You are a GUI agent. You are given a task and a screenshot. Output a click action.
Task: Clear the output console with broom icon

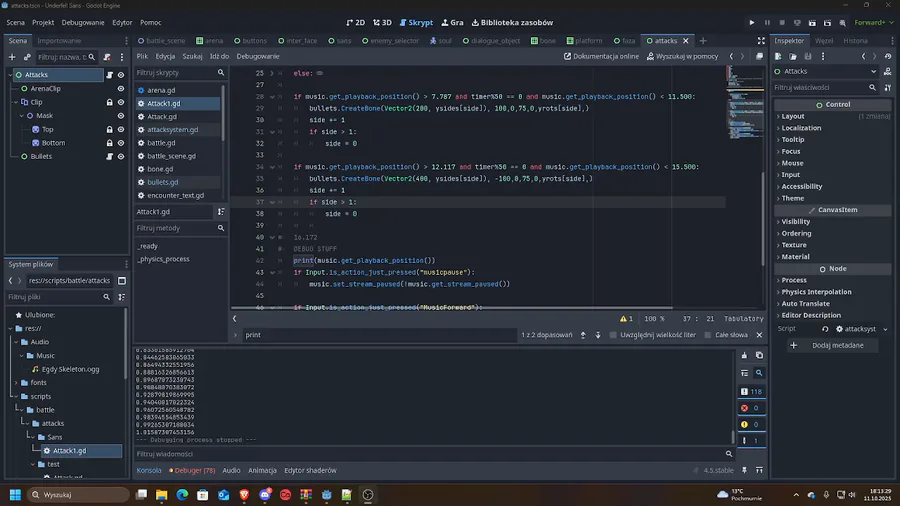coord(744,355)
